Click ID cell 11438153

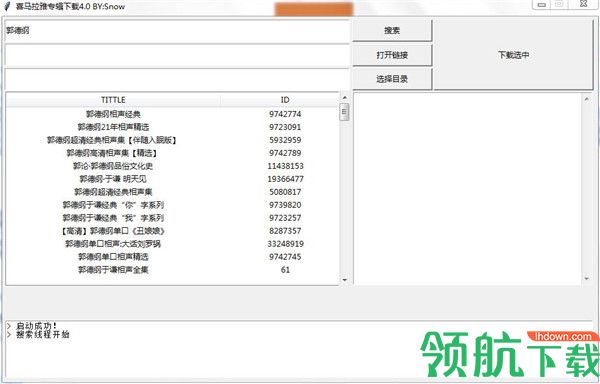click(285, 166)
